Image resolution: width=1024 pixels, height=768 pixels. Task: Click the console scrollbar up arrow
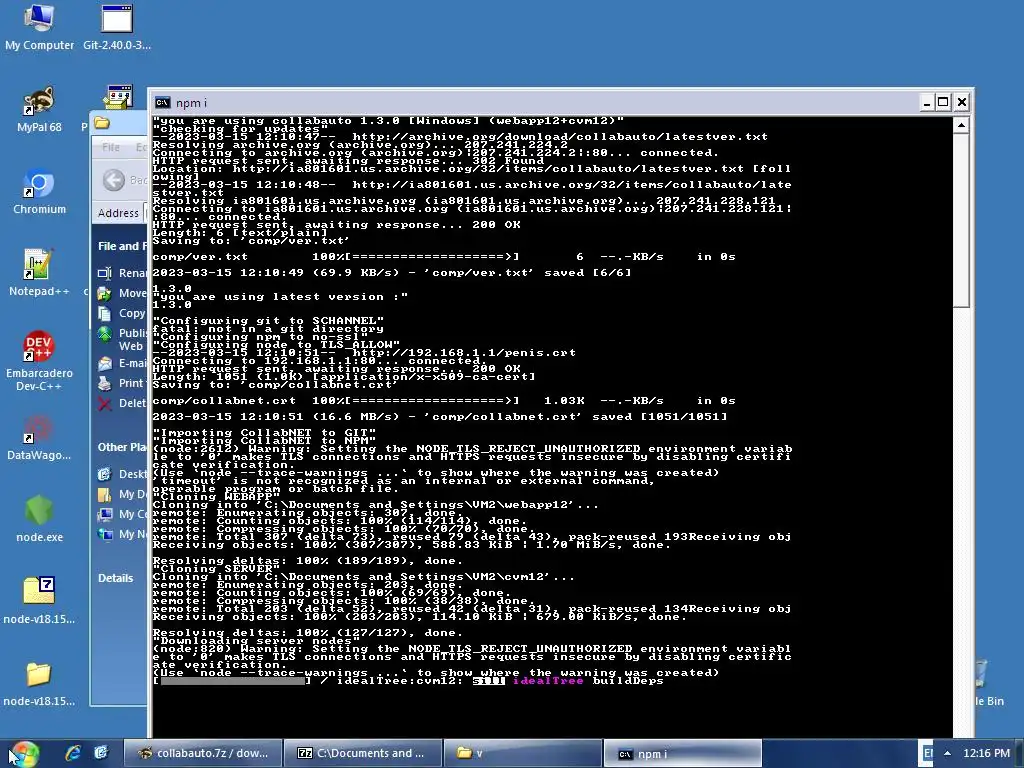coord(961,125)
